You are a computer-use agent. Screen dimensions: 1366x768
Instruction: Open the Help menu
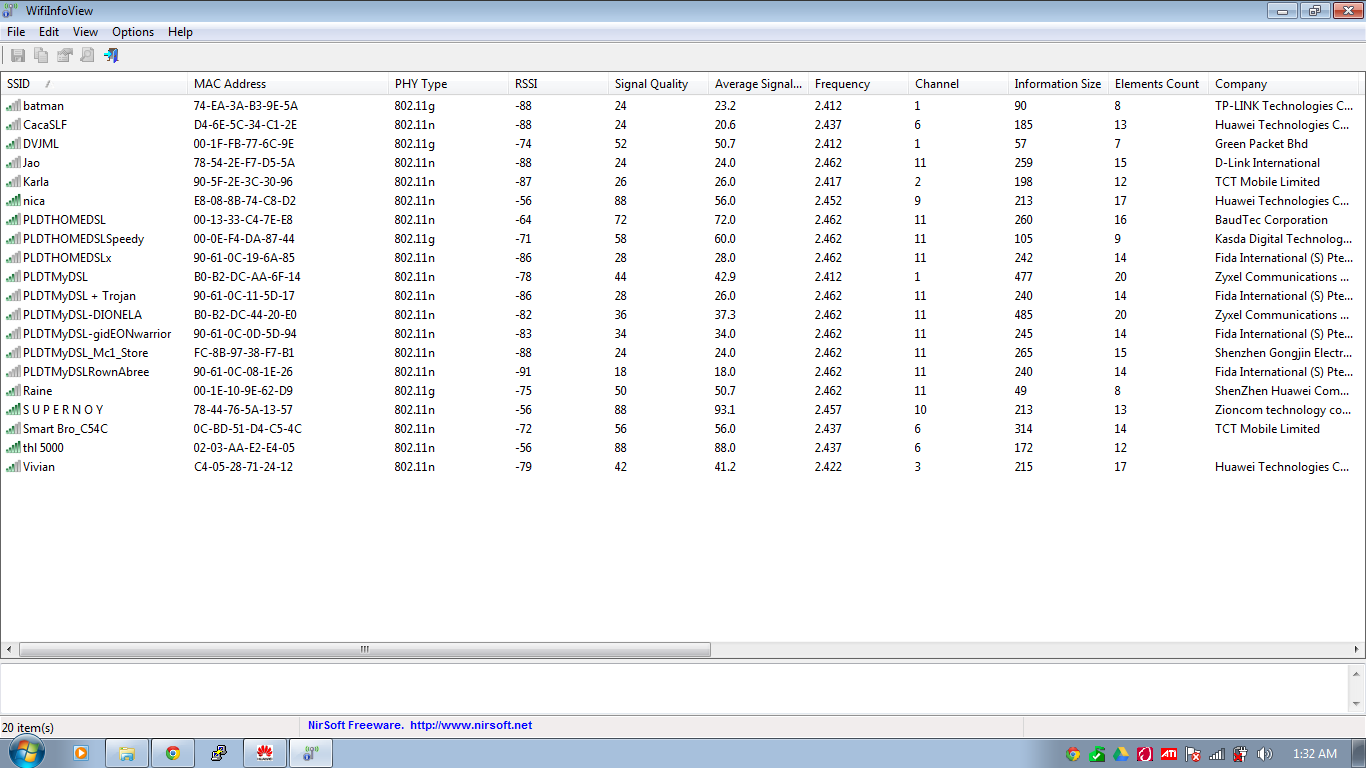180,32
